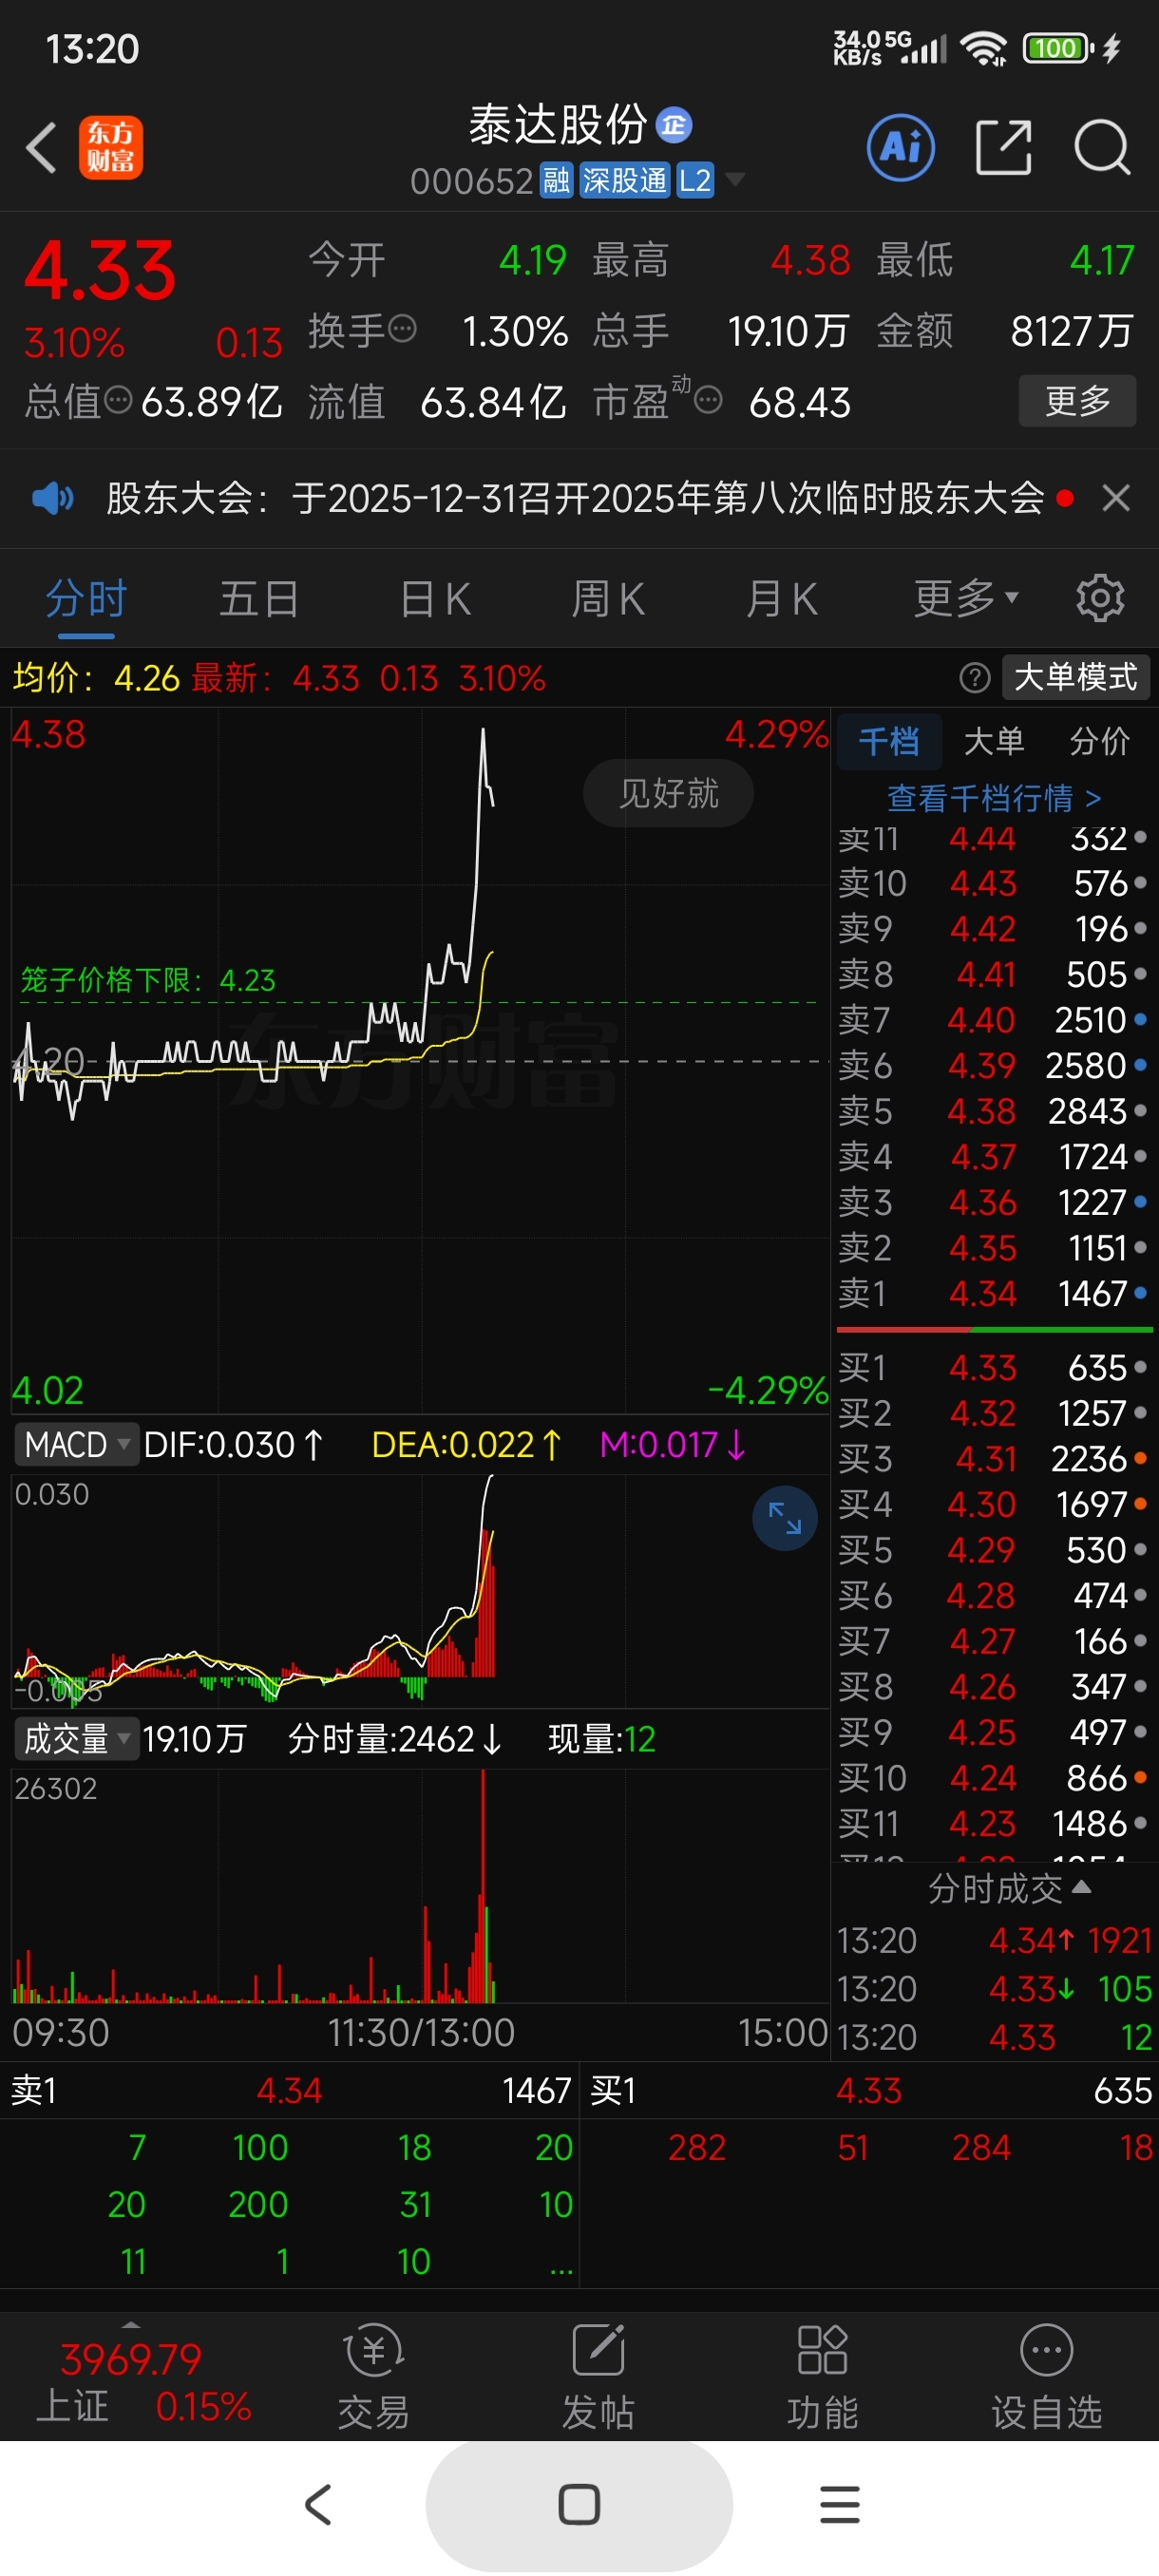The width and height of the screenshot is (1159, 2576).
Task: Tap the 买3 row at 4.31
Action: pyautogui.click(x=993, y=1459)
